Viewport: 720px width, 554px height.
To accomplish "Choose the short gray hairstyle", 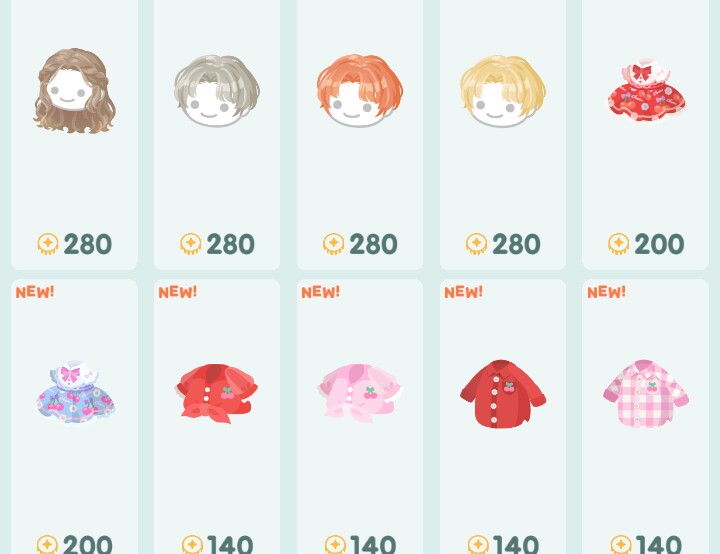I will pos(217,91).
